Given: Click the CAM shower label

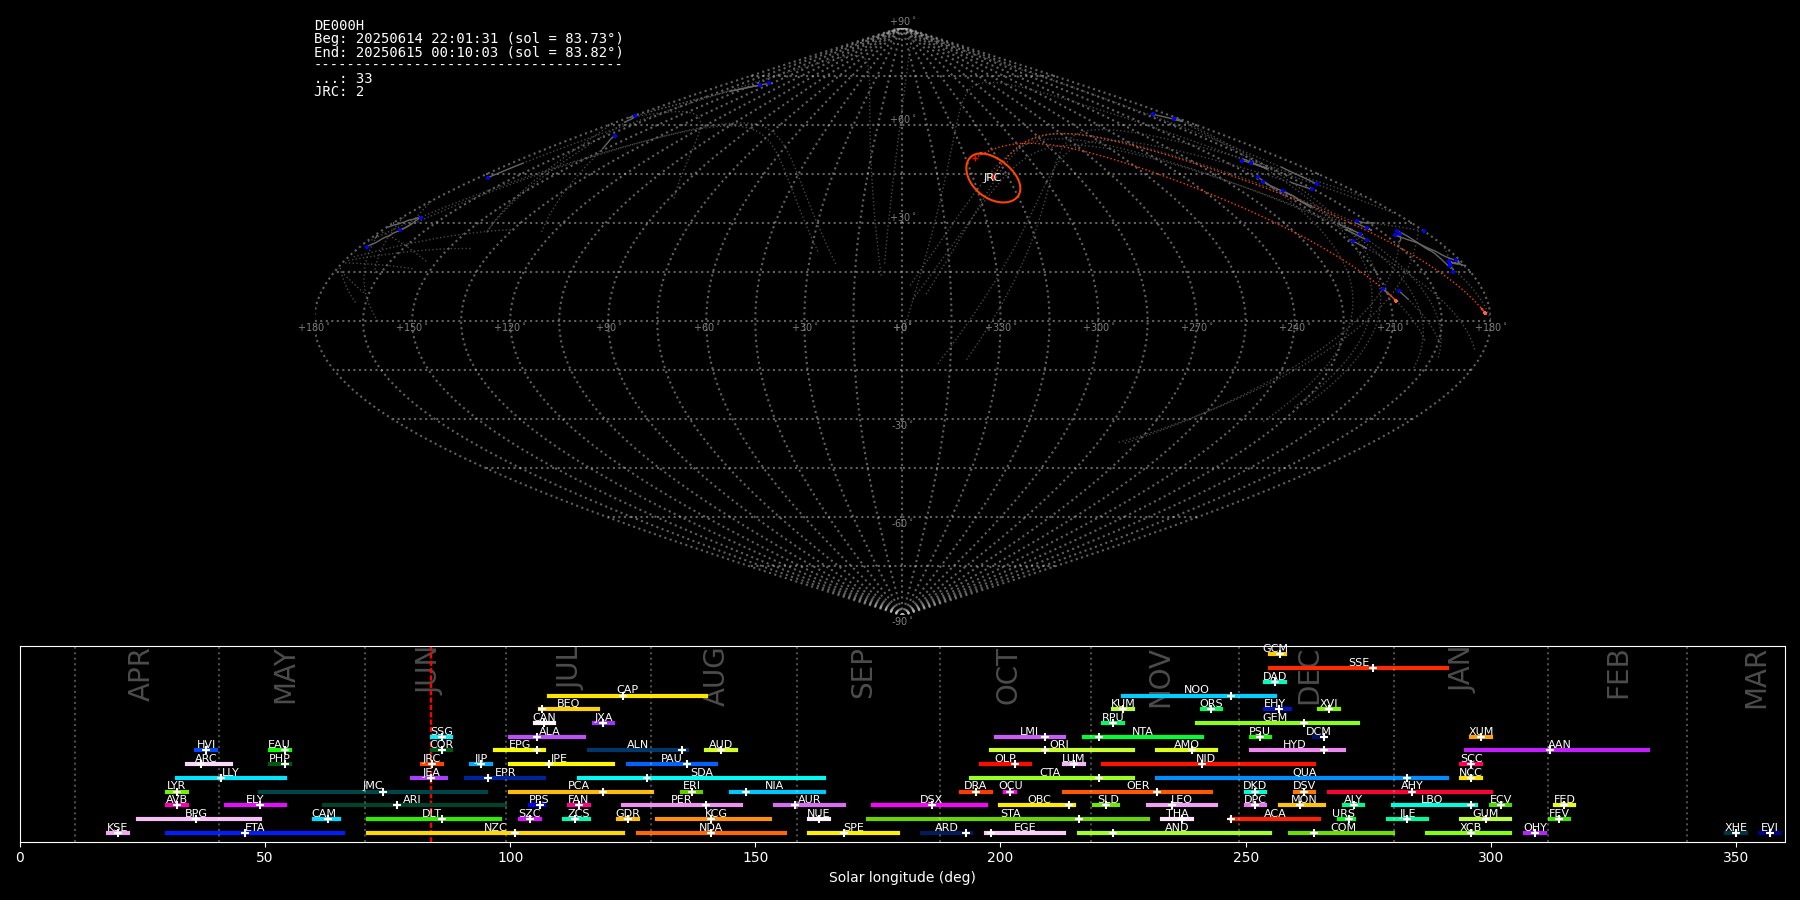Looking at the screenshot, I should pyautogui.click(x=324, y=814).
